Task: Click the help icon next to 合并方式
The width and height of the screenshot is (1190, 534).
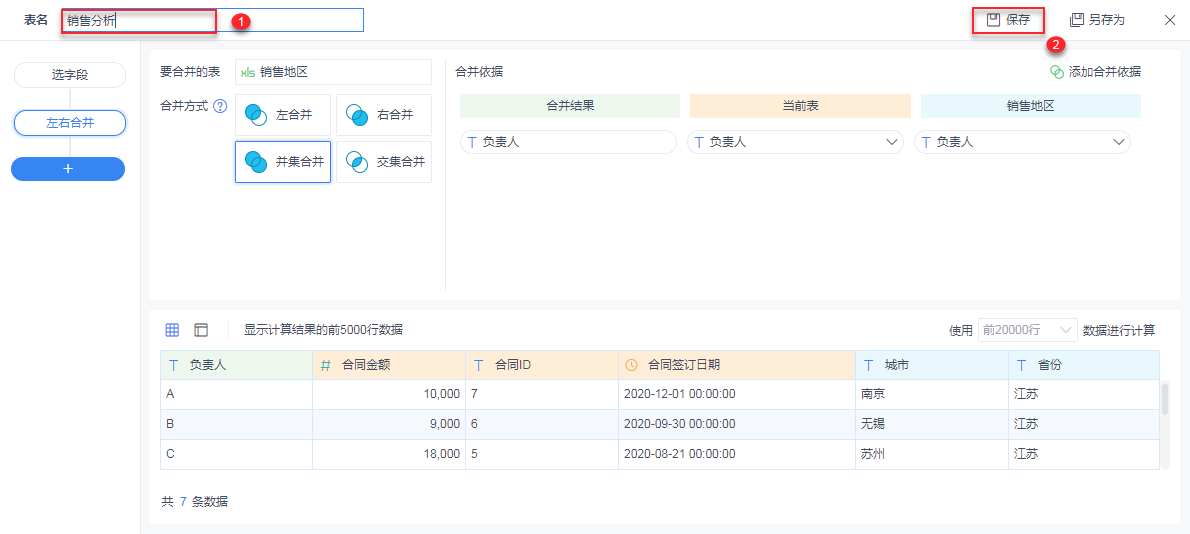Action: click(x=220, y=106)
